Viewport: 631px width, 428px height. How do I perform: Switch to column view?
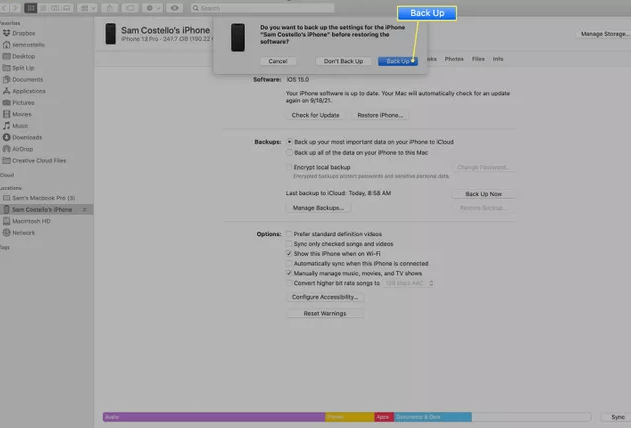click(x=55, y=8)
